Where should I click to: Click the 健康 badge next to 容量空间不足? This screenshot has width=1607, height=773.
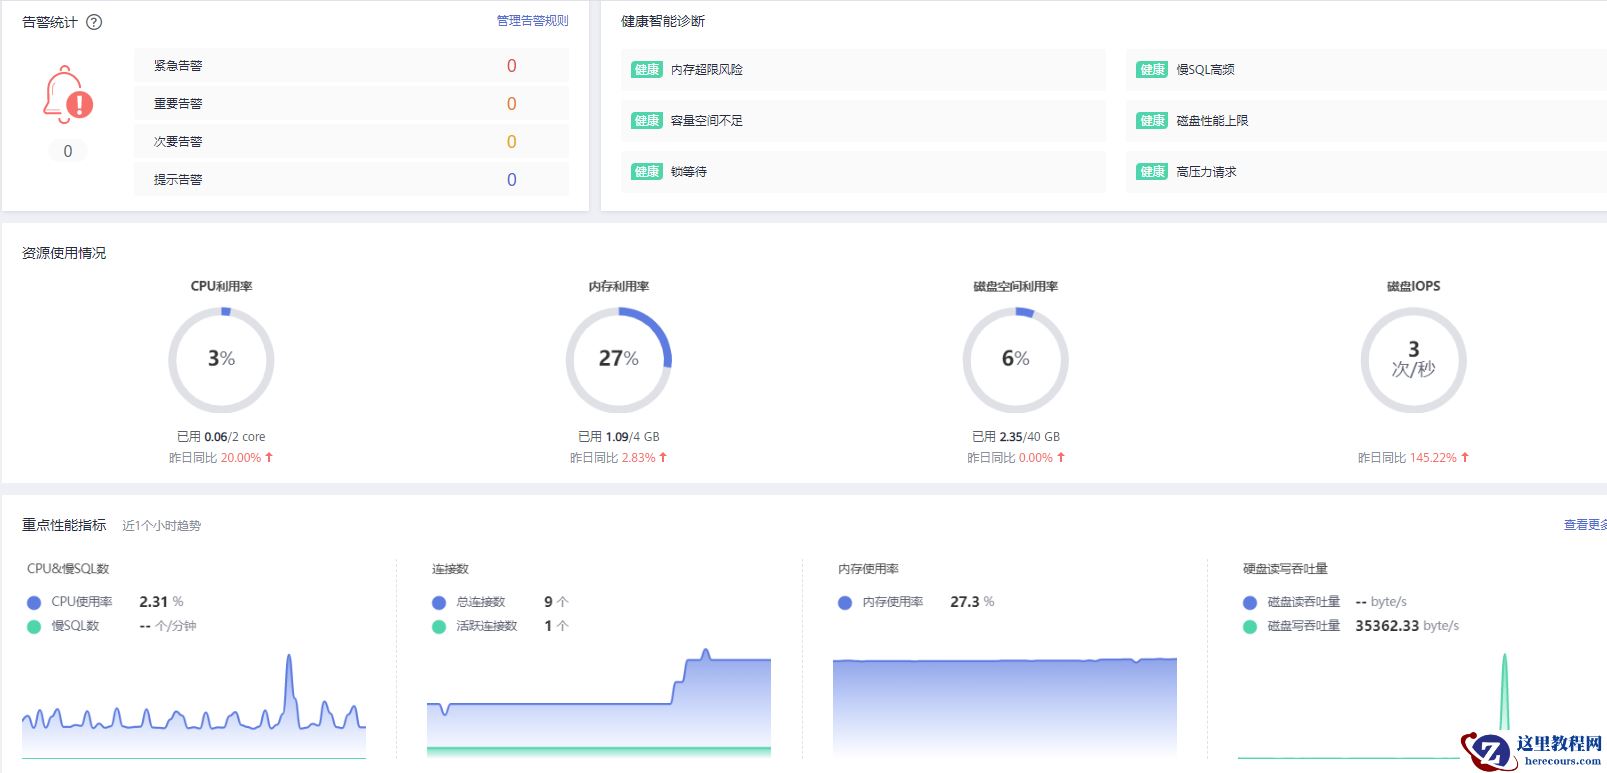point(647,120)
